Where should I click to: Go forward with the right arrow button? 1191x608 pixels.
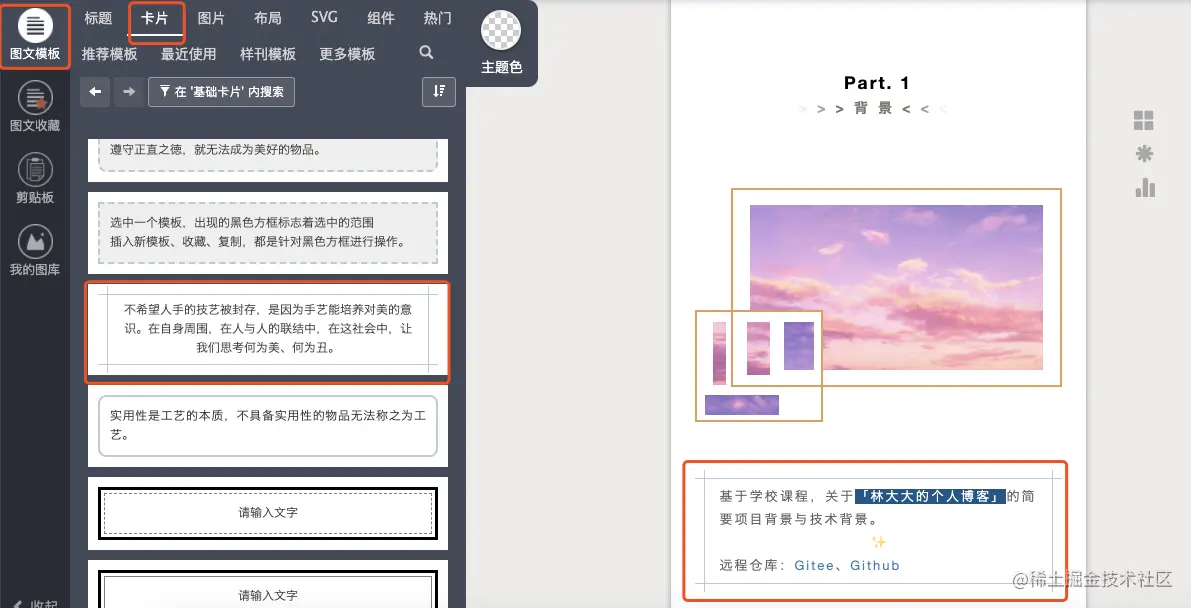(x=128, y=92)
